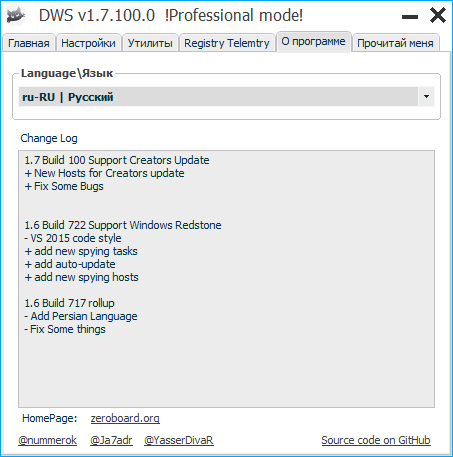Open the Прочитай меня tab
Viewport: 453px width, 457px height.
pyautogui.click(x=395, y=43)
